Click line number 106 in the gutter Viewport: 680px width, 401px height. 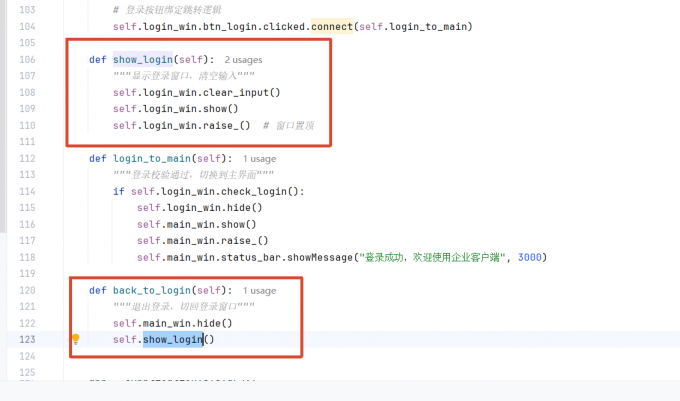27,59
